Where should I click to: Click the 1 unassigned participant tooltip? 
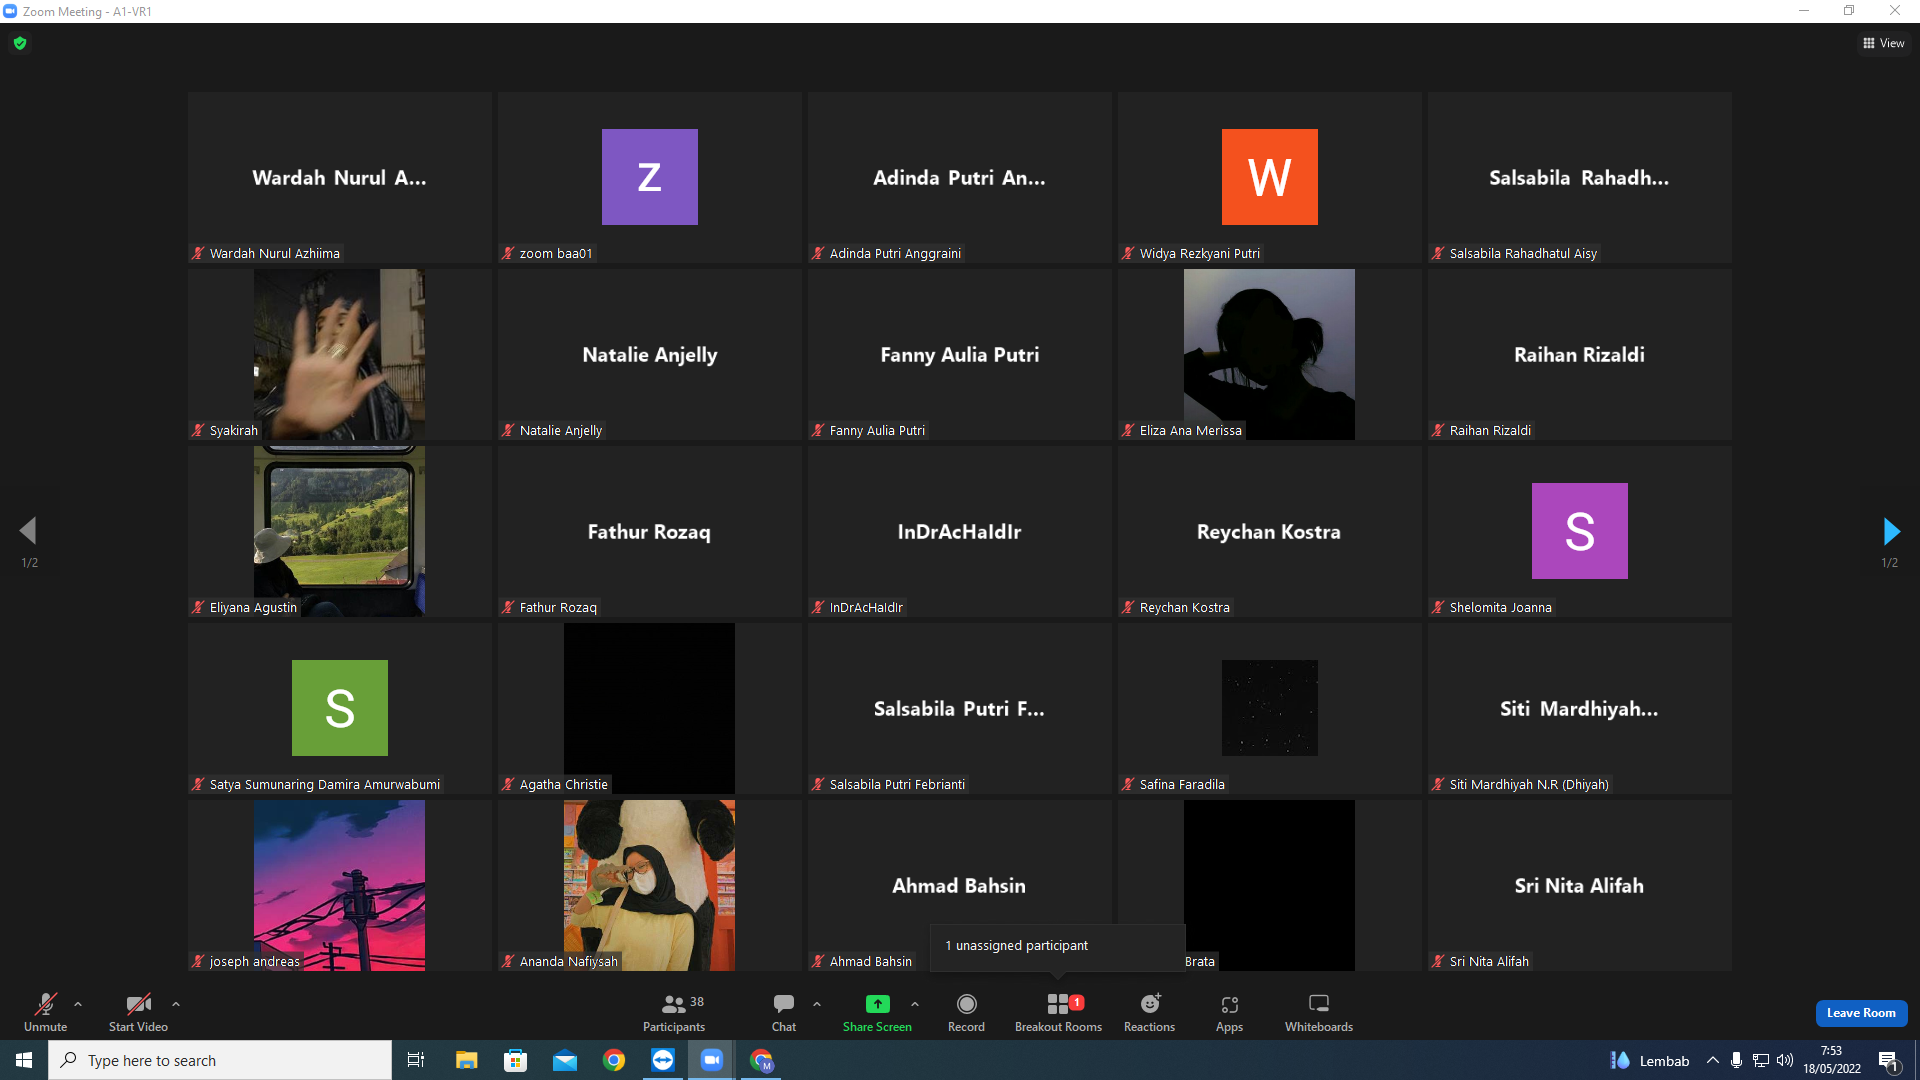(x=1057, y=946)
